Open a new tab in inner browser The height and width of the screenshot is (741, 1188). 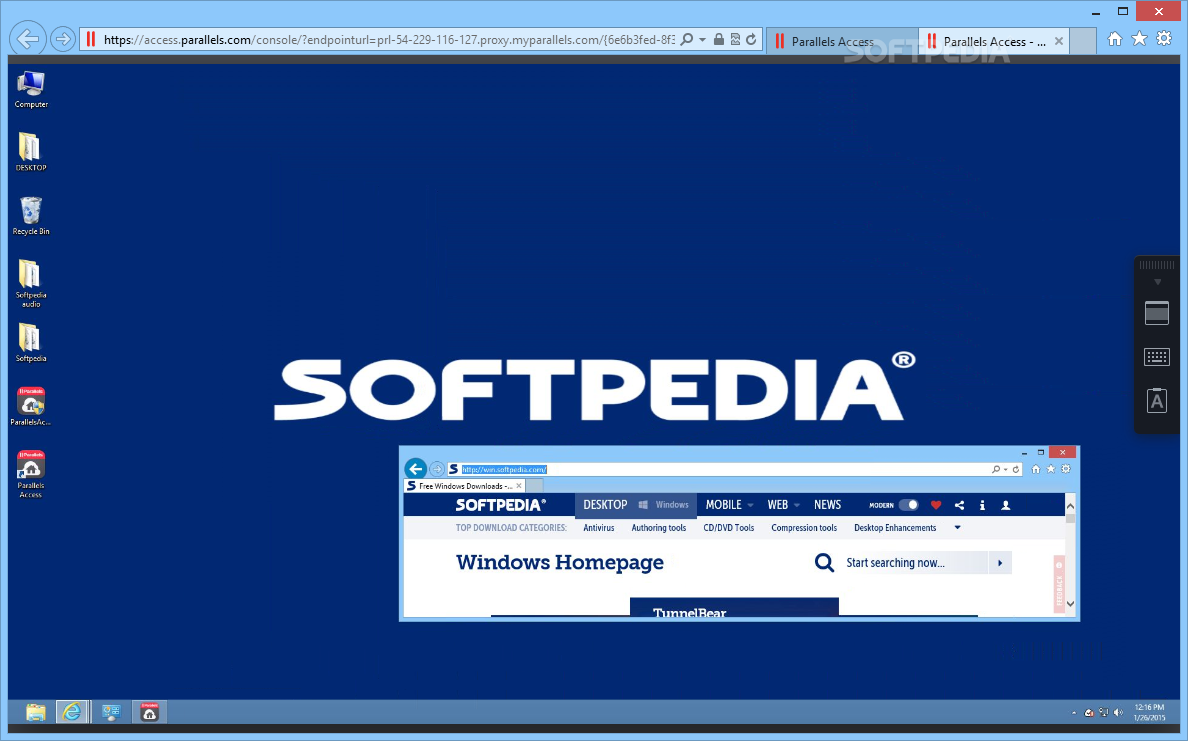click(534, 486)
